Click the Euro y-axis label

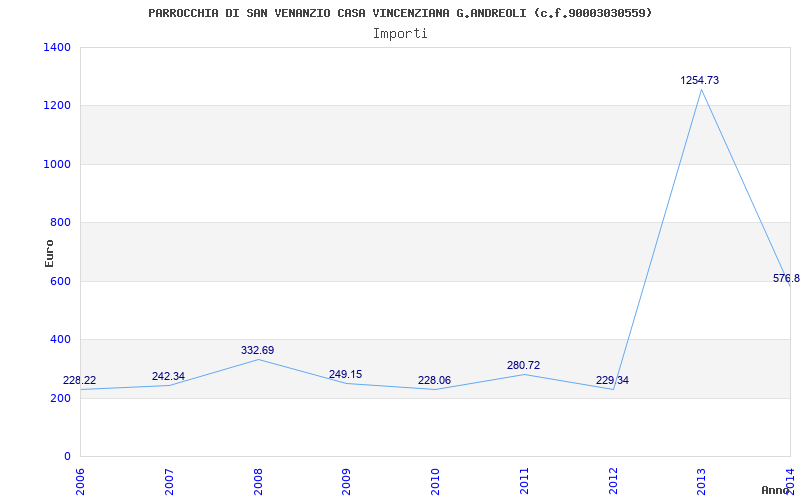coord(49,253)
